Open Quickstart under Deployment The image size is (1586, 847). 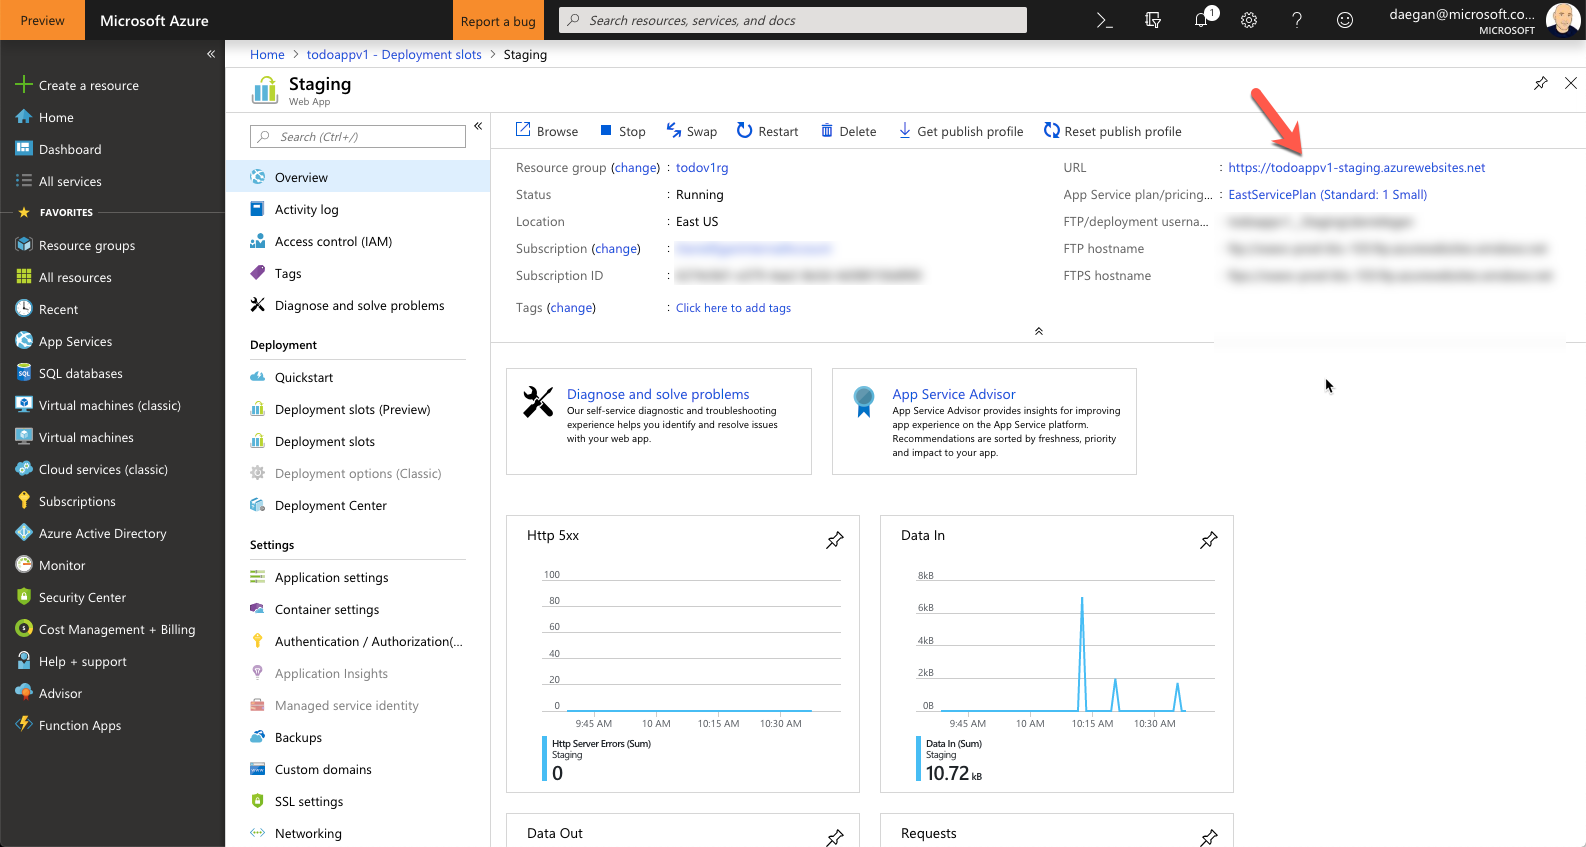click(x=358, y=377)
